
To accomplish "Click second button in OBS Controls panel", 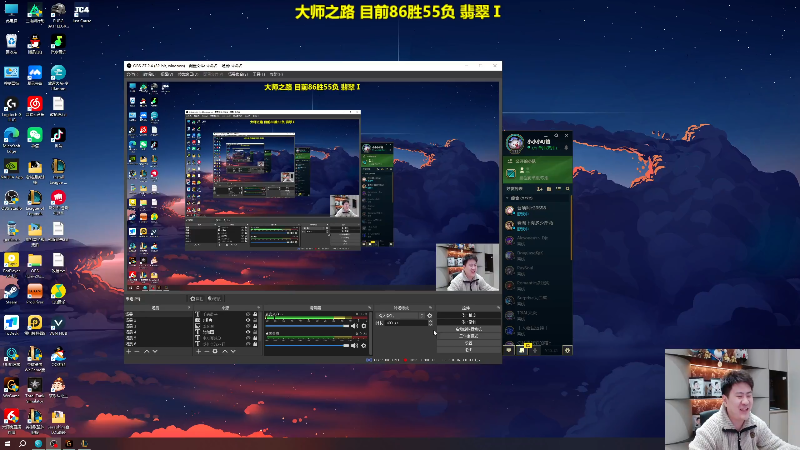I will [x=469, y=322].
